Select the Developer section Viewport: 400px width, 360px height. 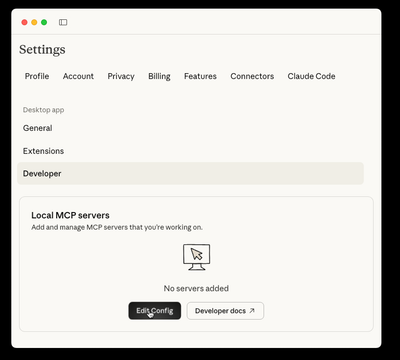(x=190, y=174)
